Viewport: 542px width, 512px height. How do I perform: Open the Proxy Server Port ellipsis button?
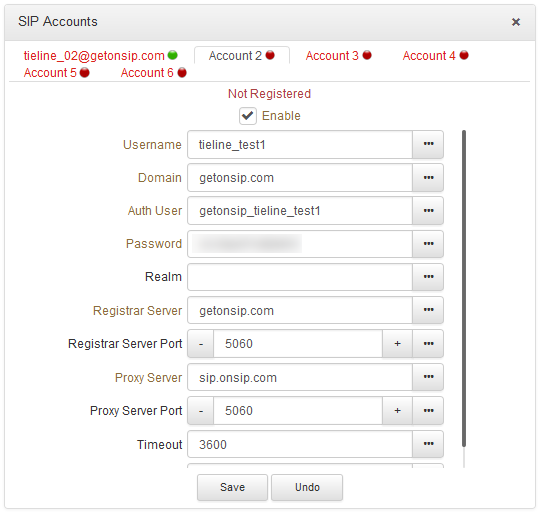[428, 411]
